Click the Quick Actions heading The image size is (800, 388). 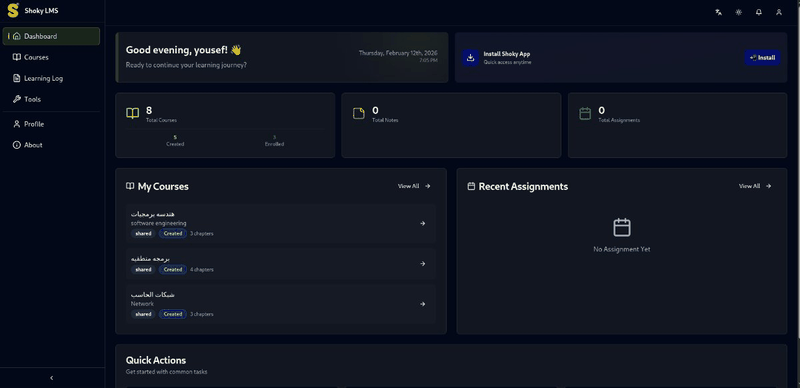(156, 360)
